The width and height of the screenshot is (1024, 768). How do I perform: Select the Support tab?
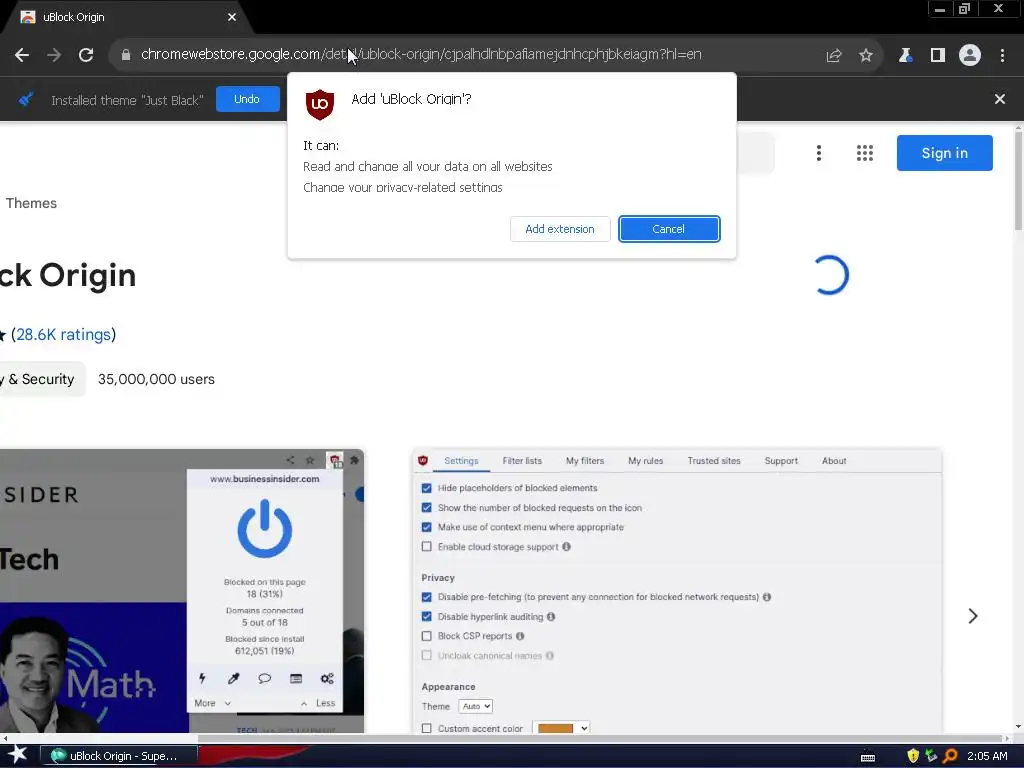(x=781, y=460)
